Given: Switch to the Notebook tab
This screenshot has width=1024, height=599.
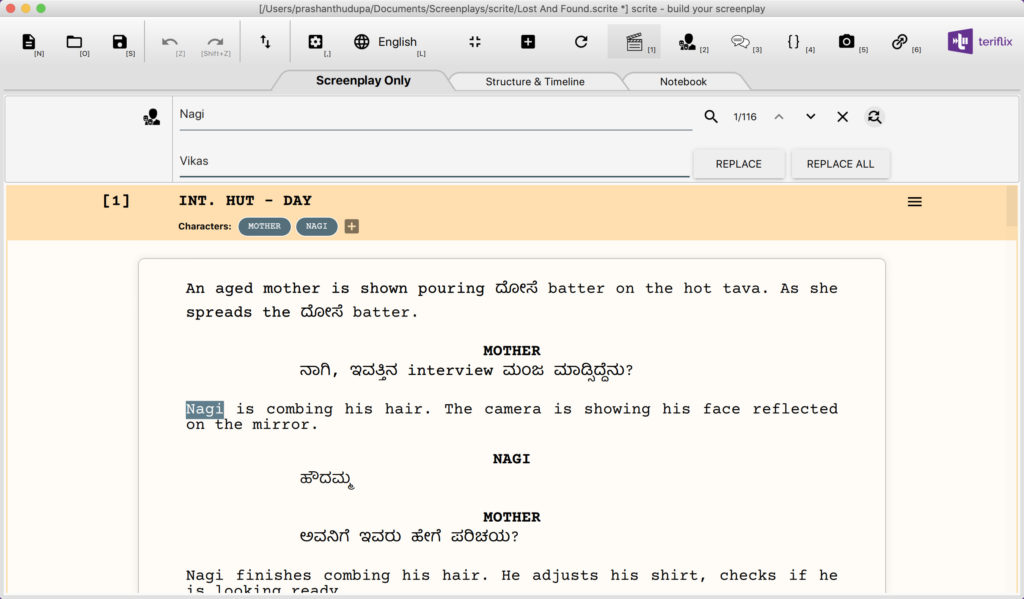Looking at the screenshot, I should [x=683, y=81].
